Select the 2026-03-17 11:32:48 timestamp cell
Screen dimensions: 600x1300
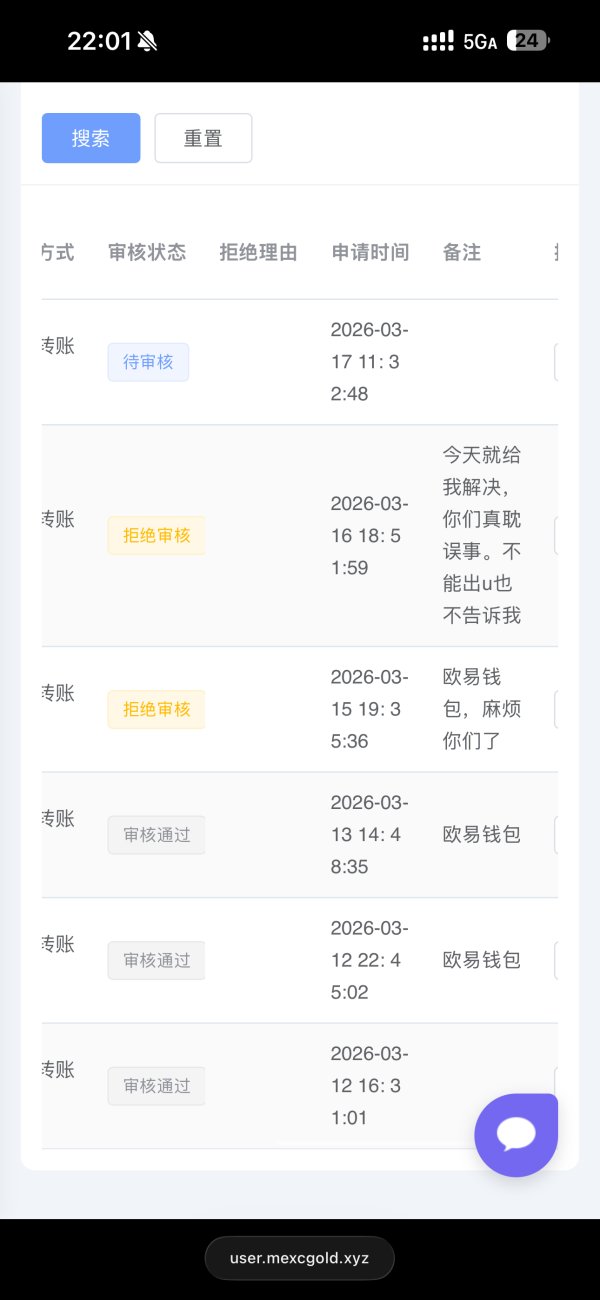tap(369, 362)
